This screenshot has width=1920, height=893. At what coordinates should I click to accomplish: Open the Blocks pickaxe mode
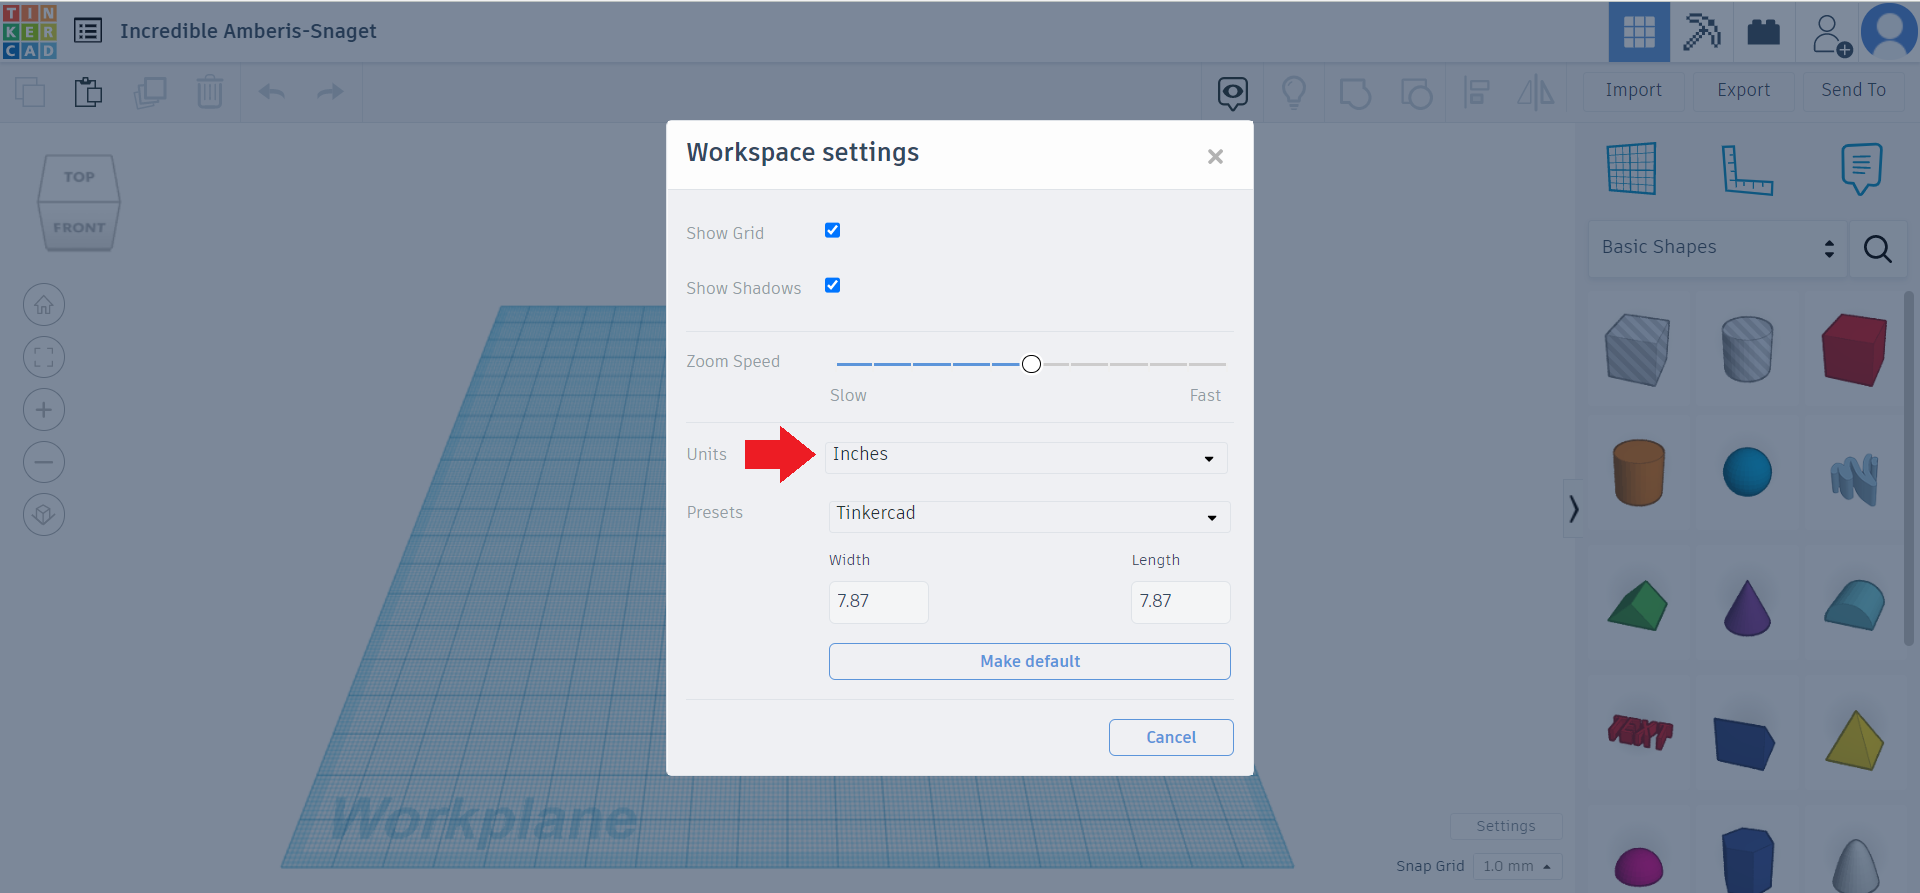pos(1701,32)
